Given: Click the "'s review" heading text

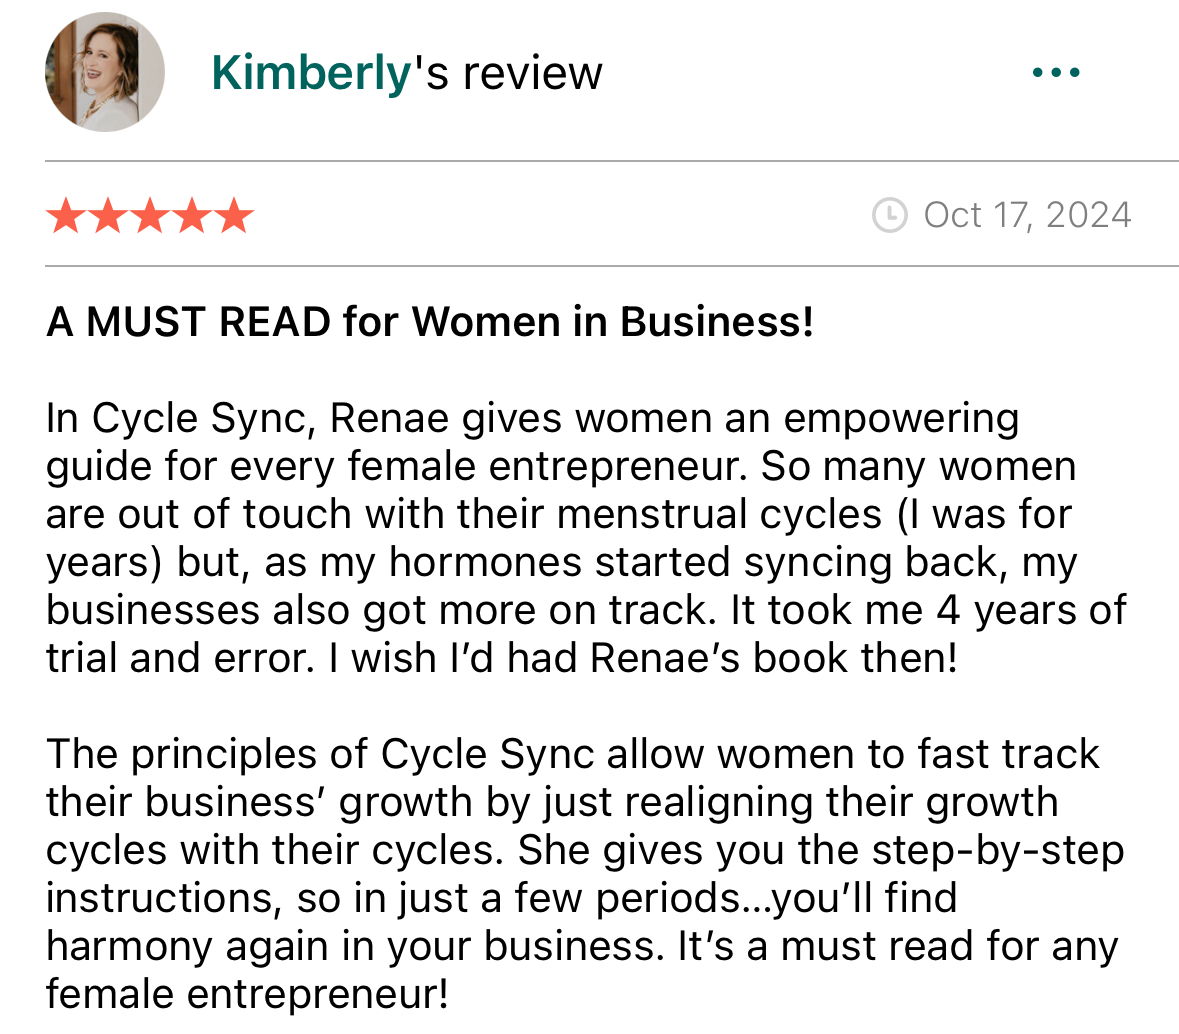Looking at the screenshot, I should point(507,73).
